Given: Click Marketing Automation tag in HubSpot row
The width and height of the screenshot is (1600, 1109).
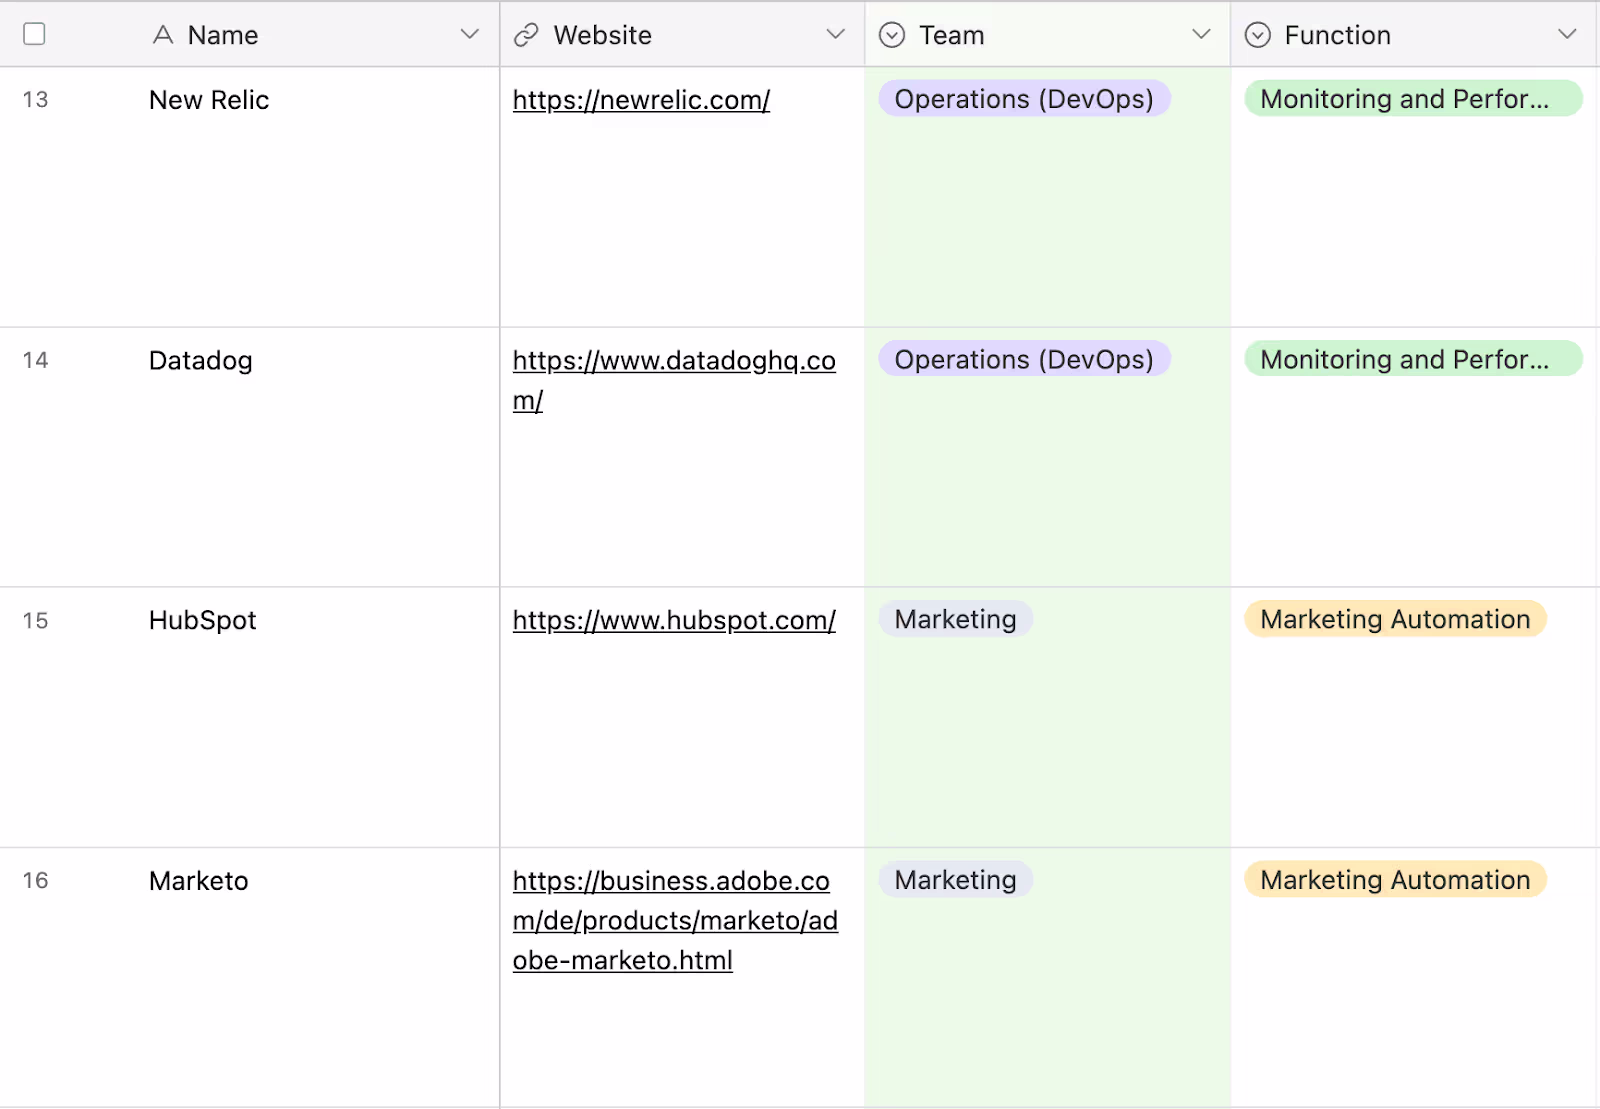Looking at the screenshot, I should pos(1395,619).
